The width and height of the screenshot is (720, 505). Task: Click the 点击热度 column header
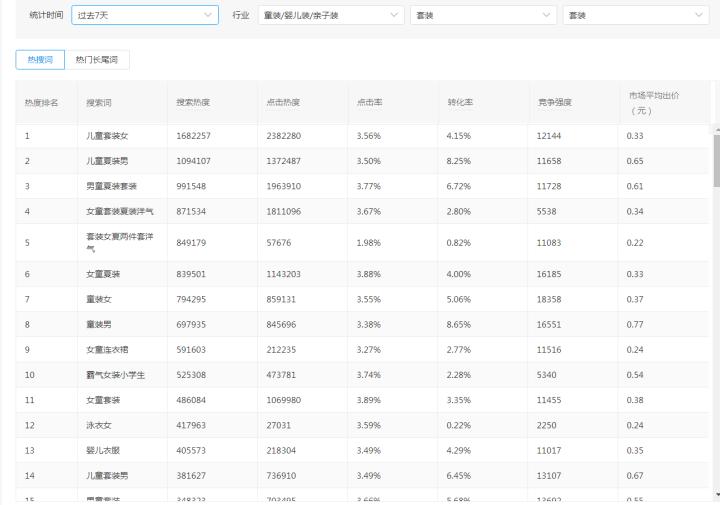[x=284, y=103]
